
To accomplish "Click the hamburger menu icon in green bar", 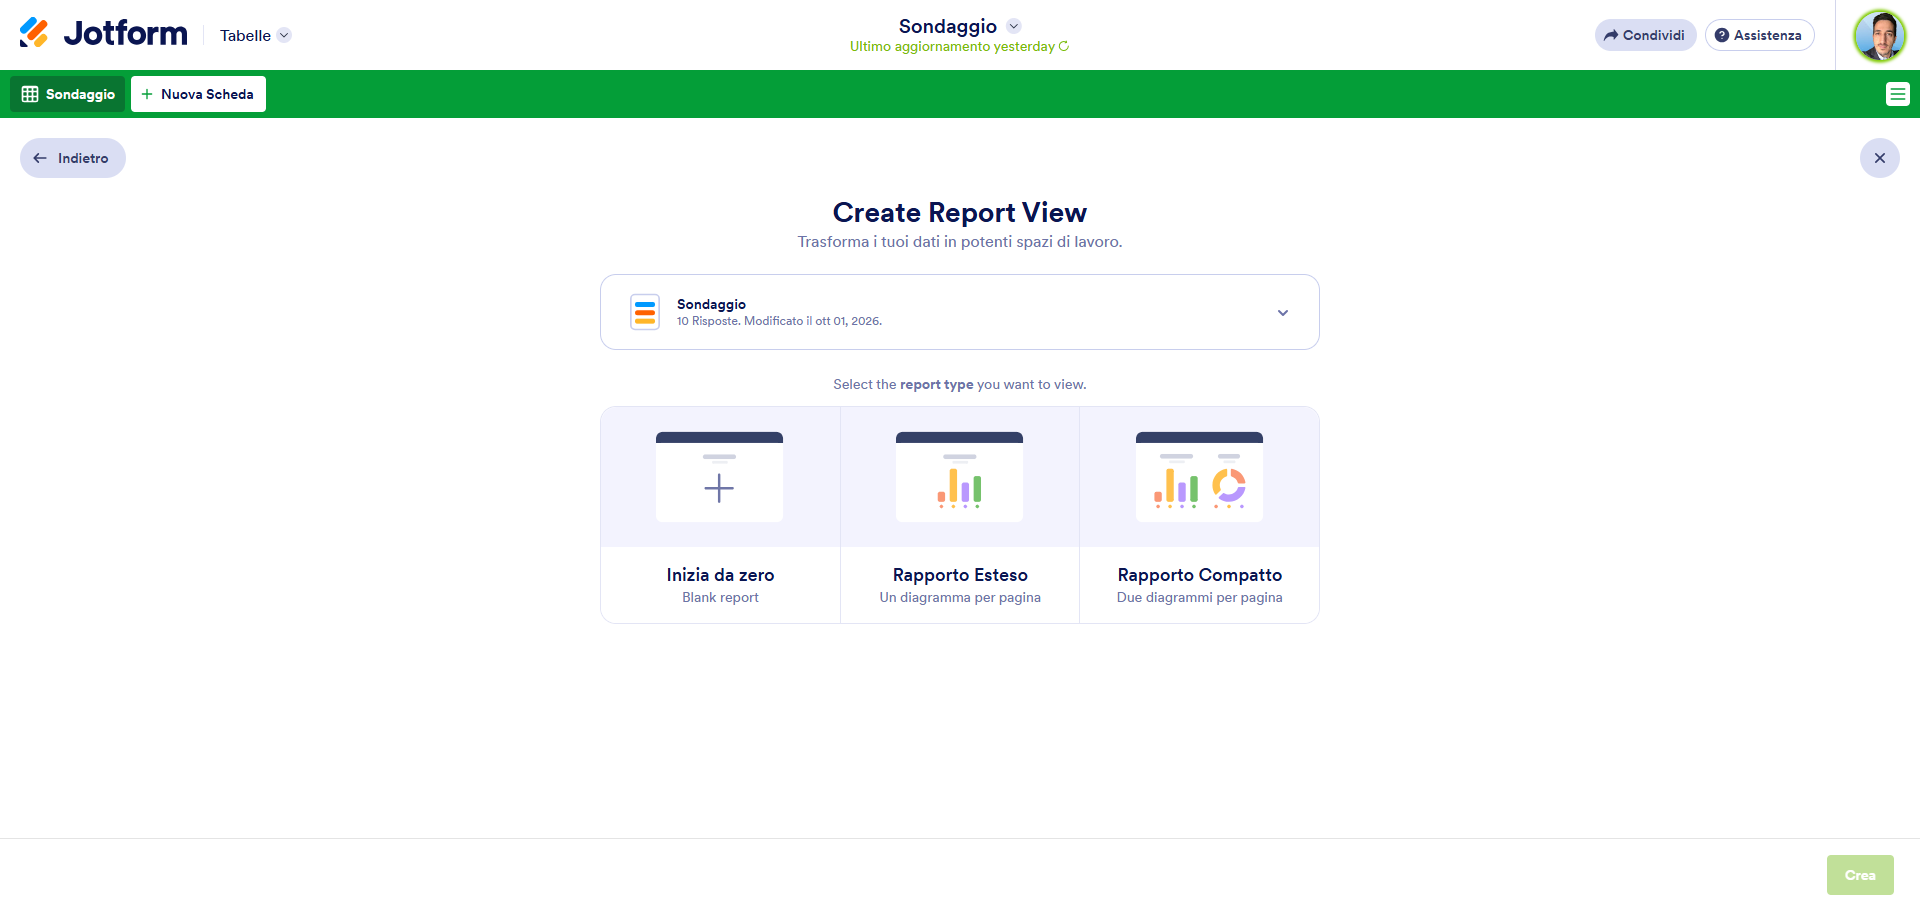I will (x=1897, y=94).
